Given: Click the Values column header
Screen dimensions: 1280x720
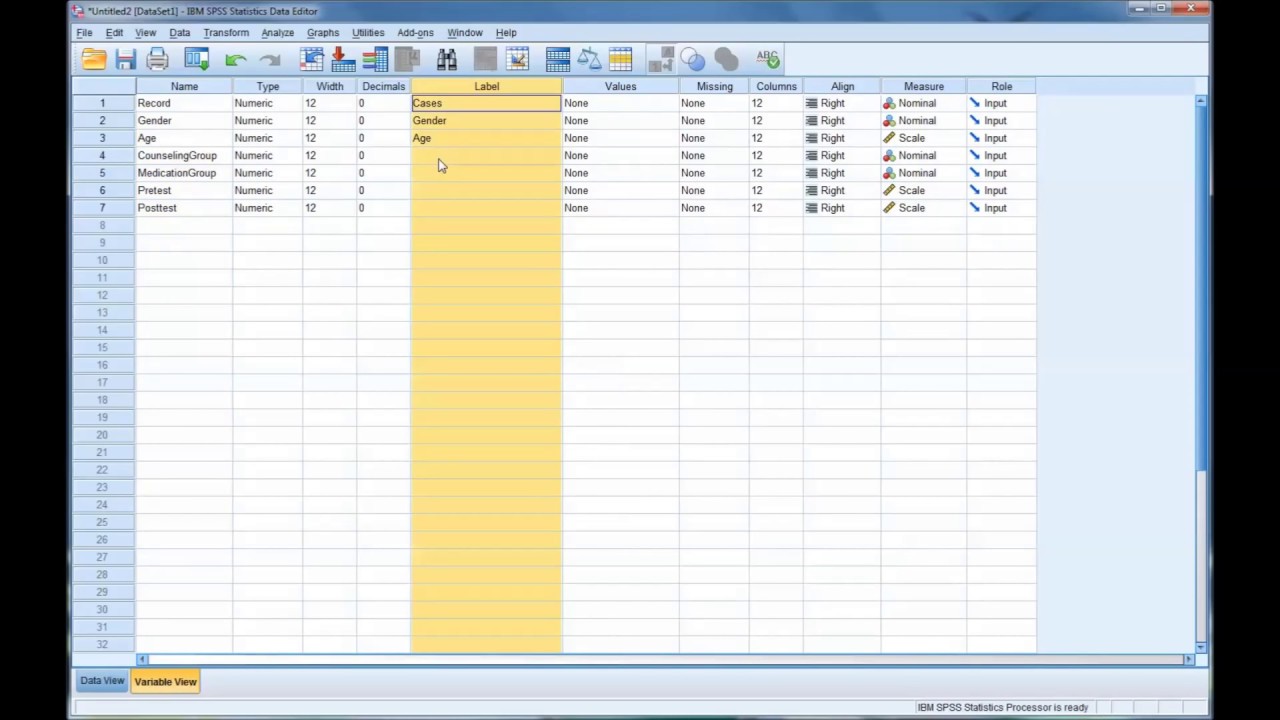Looking at the screenshot, I should [620, 86].
